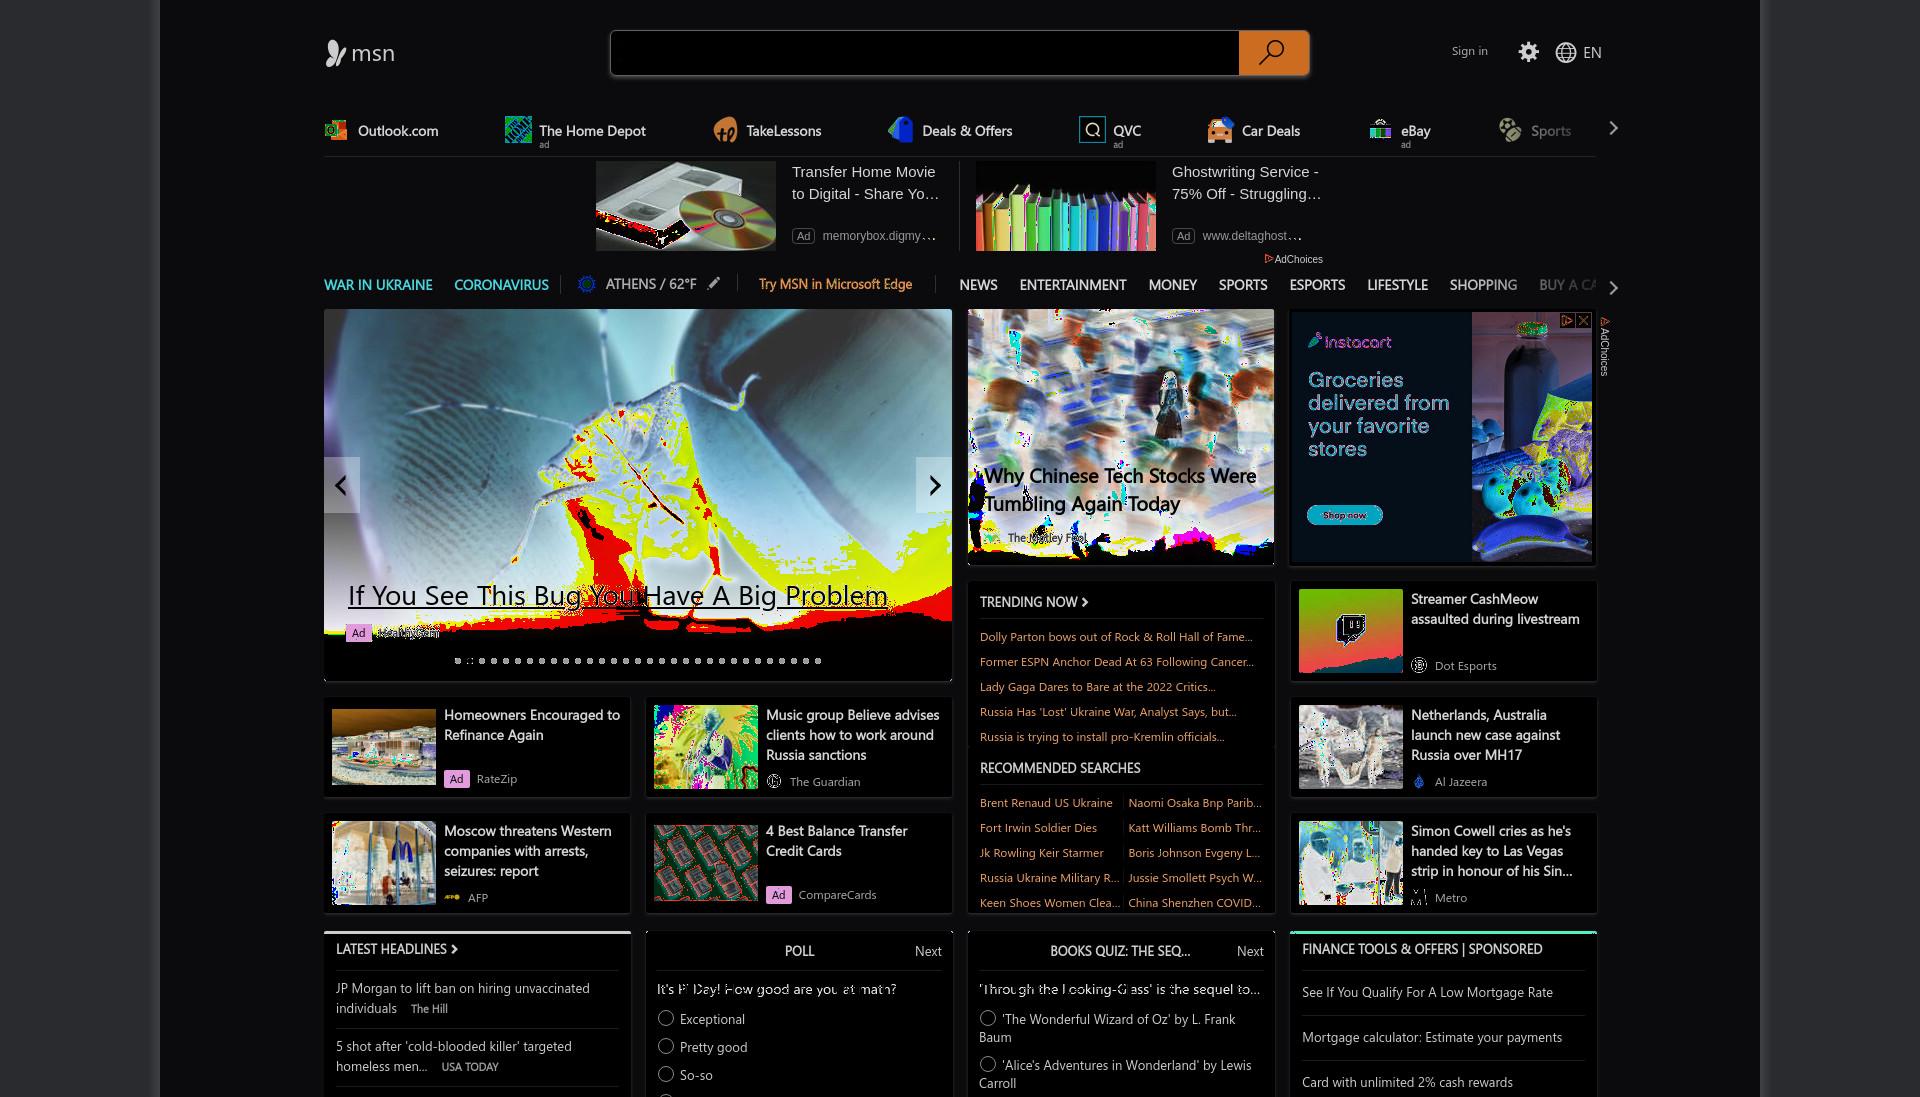
Task: Open the SPORTS tab
Action: point(1243,285)
